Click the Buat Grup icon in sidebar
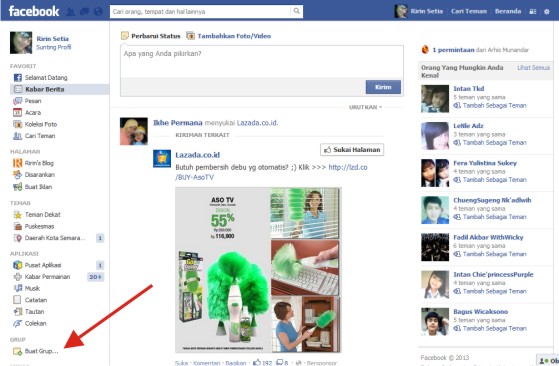559x366 pixels. (17, 351)
